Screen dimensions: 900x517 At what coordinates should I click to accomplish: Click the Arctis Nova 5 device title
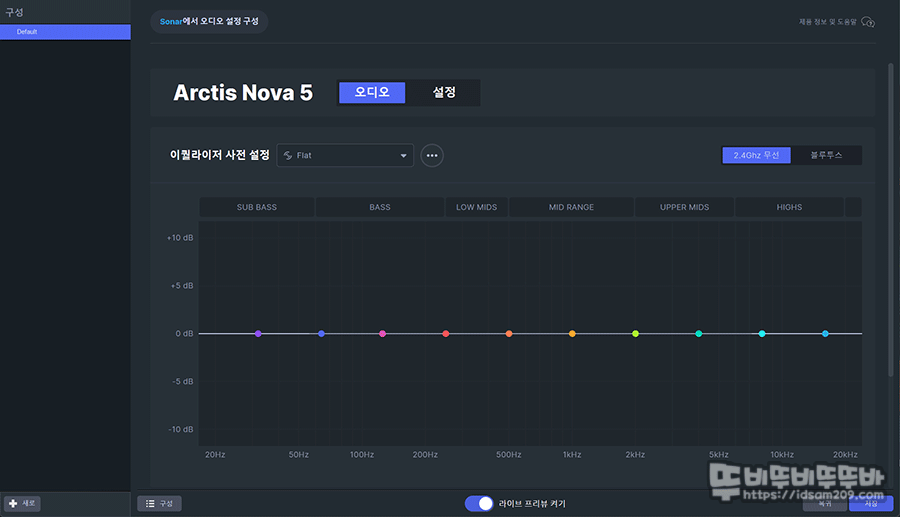(243, 92)
